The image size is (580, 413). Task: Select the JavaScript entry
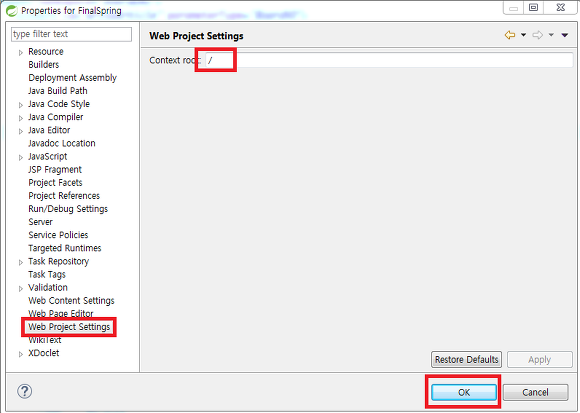point(48,156)
